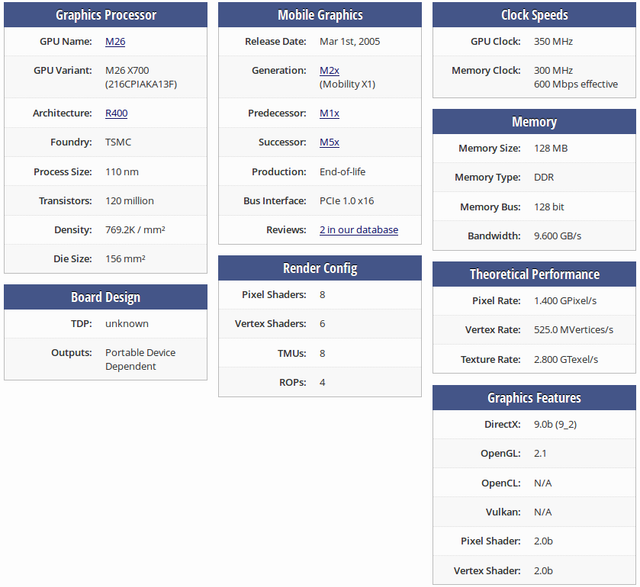Click the 'Vertex Shader:' label
640x587 pixels.
487,571
